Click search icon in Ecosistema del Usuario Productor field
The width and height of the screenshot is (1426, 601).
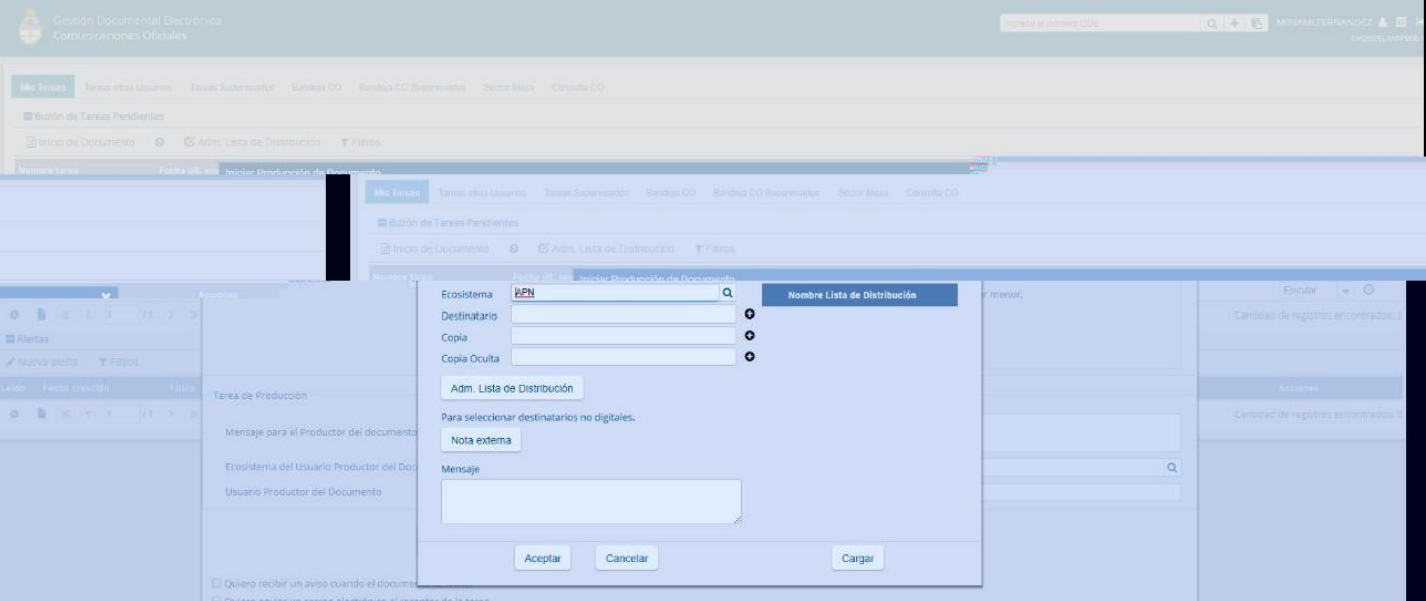click(x=1172, y=467)
